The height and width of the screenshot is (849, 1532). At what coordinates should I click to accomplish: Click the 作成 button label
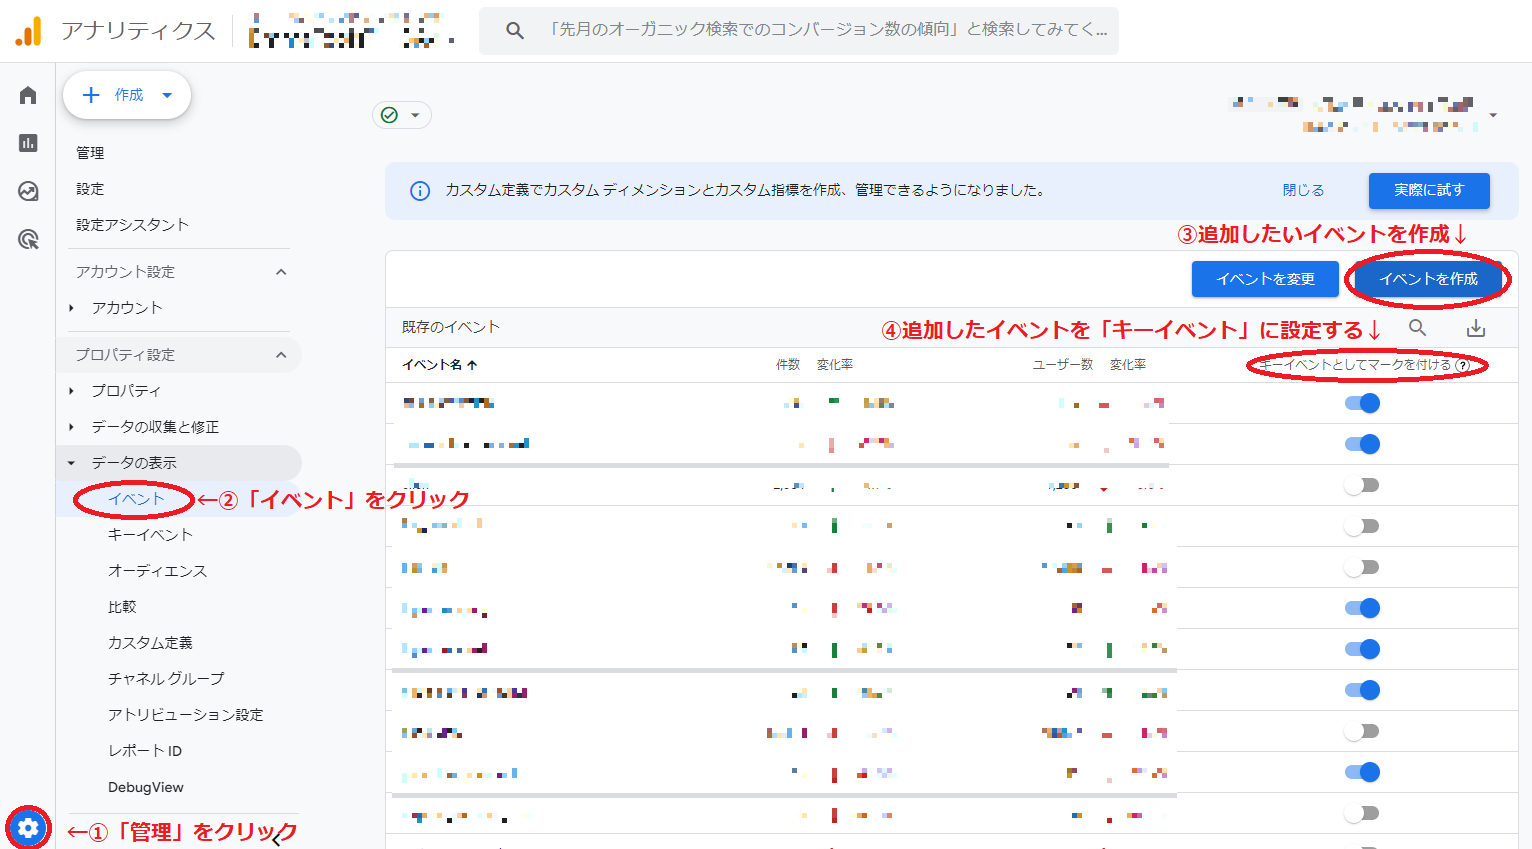[129, 95]
